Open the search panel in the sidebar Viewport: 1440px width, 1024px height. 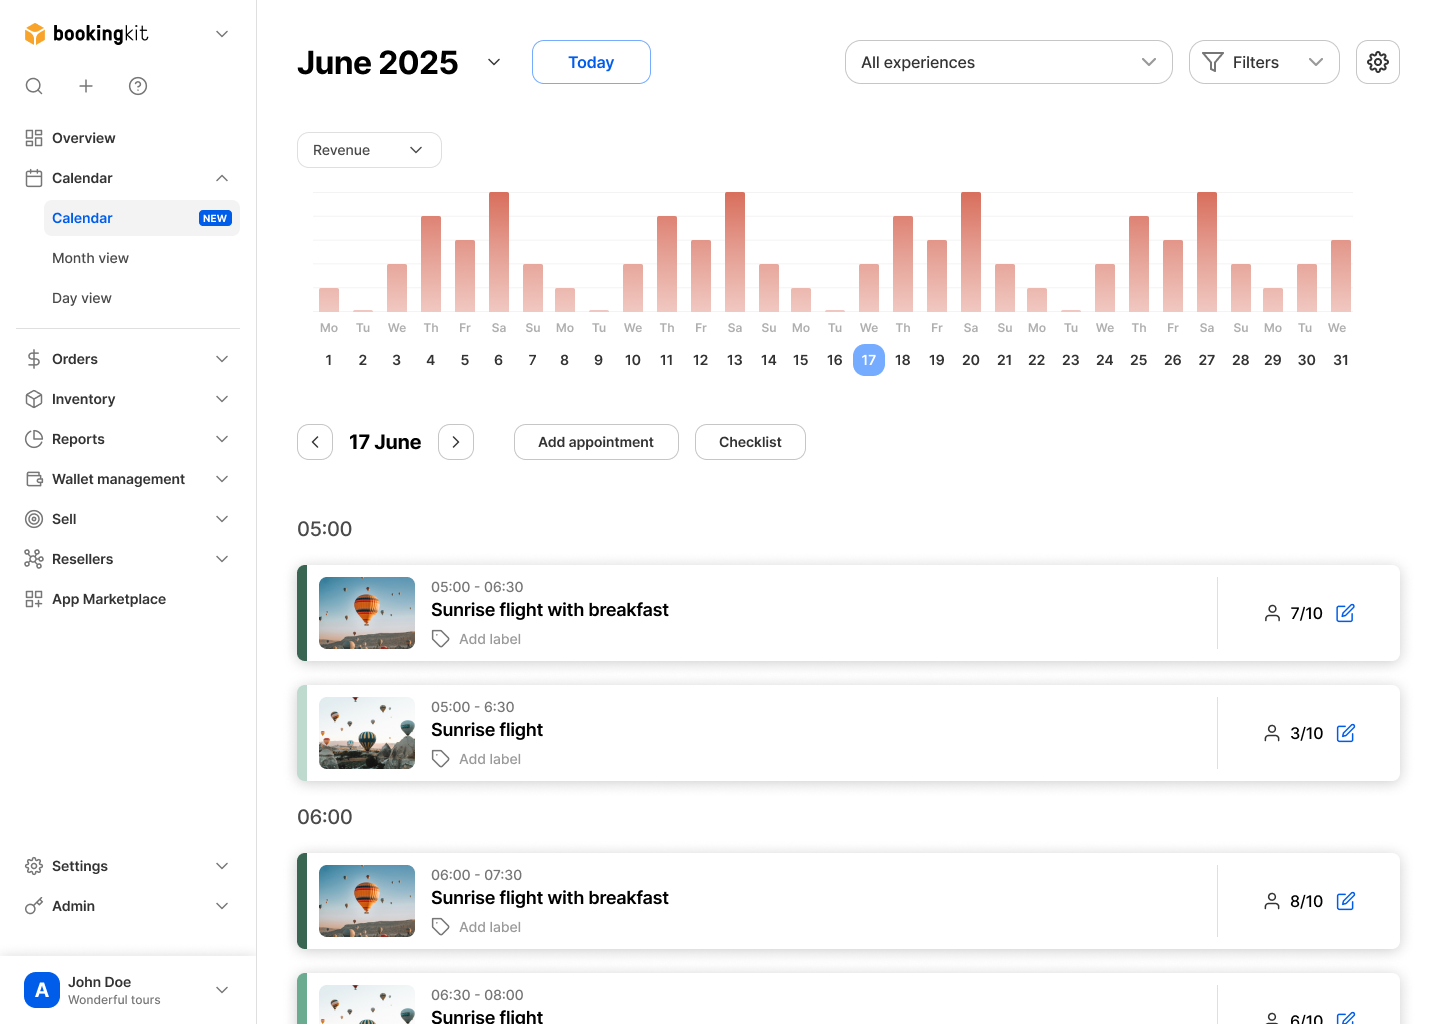coord(34,86)
